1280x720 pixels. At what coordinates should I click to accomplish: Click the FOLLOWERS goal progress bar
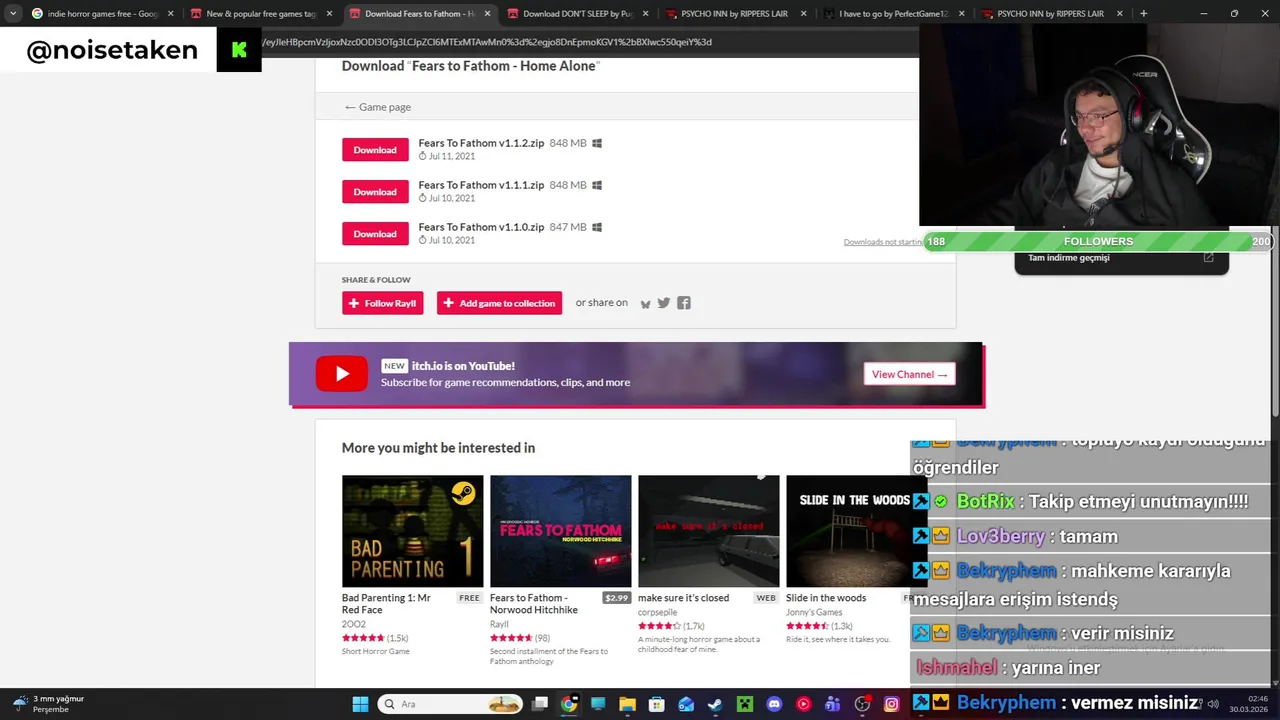coord(1099,241)
